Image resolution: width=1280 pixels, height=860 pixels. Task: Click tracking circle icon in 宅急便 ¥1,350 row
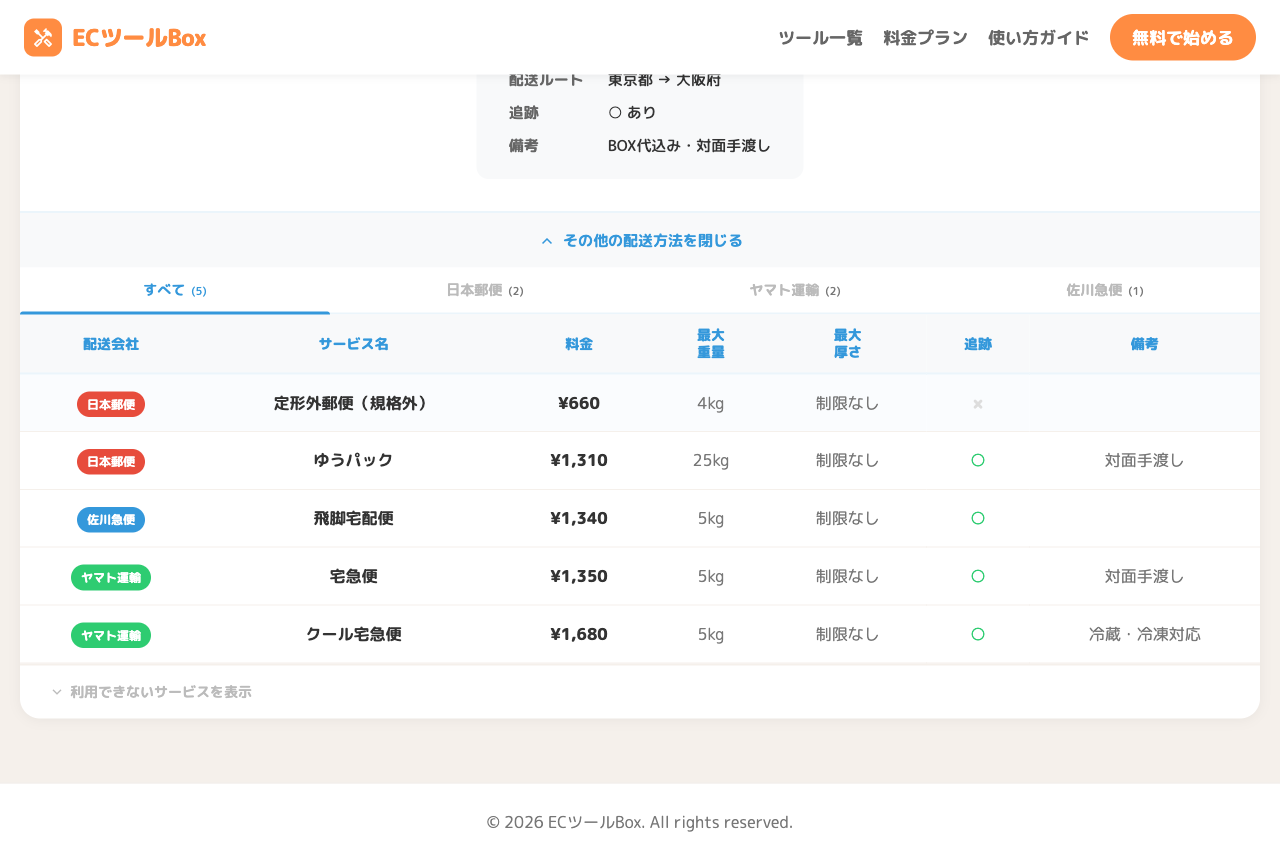click(978, 576)
